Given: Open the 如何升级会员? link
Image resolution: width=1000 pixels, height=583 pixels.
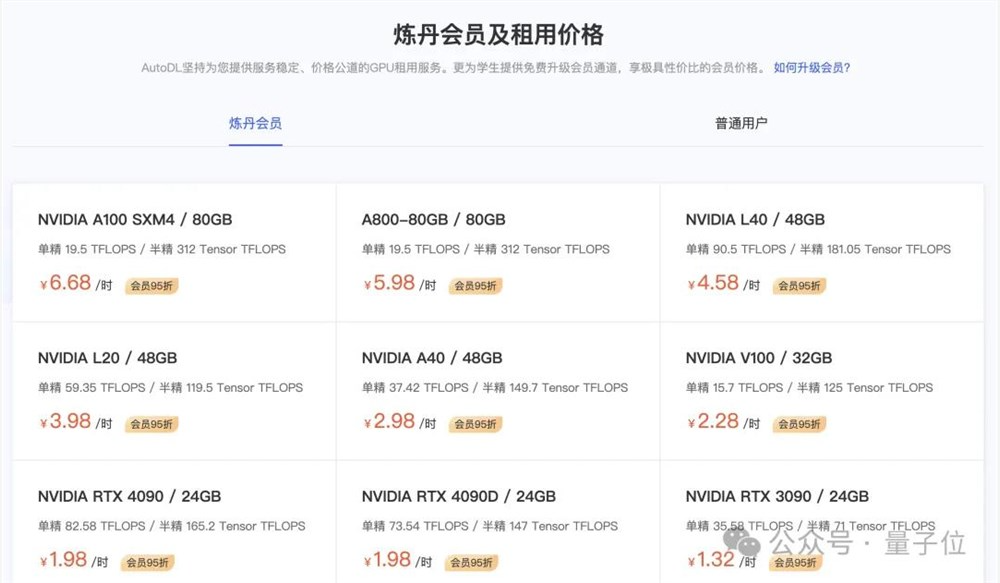Looking at the screenshot, I should click(x=812, y=68).
